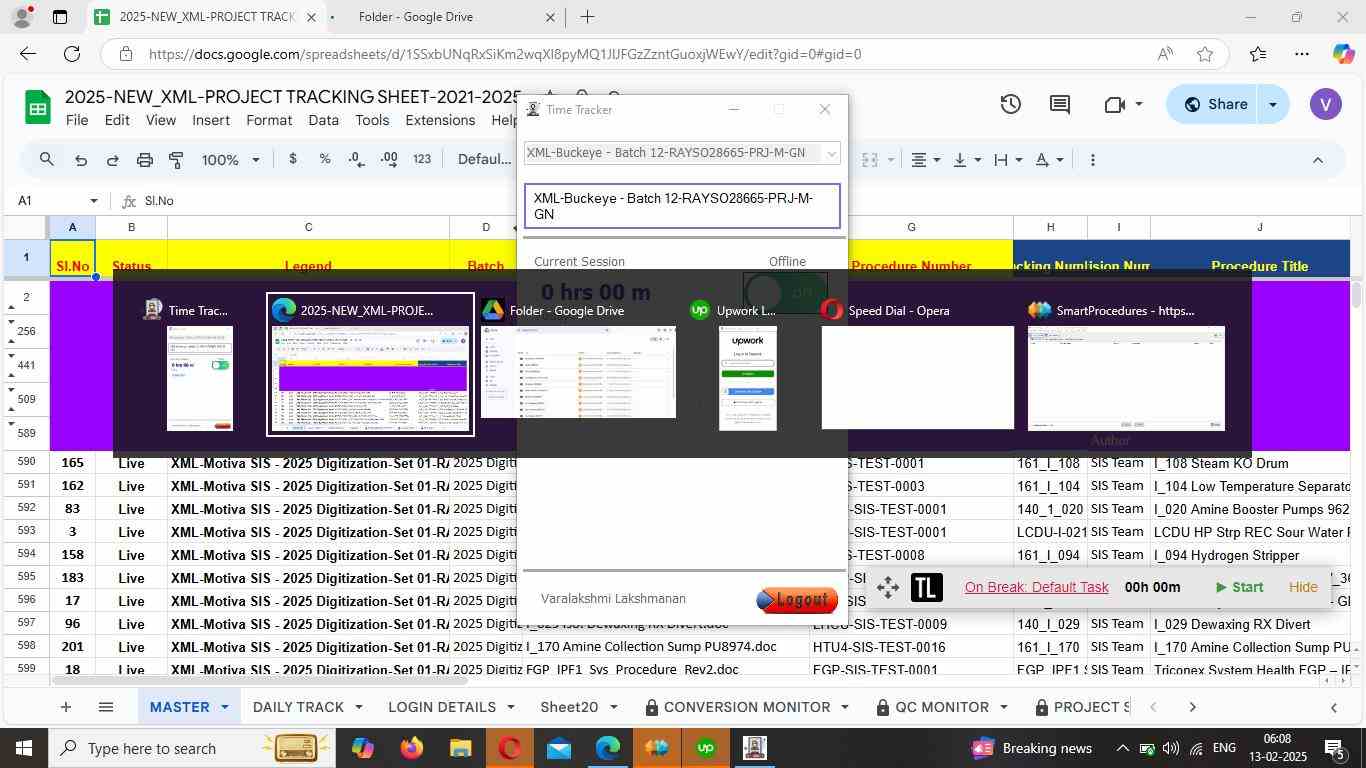Screen dimensions: 1366x768
Task: Add a new sheet with plus icon
Action: pyautogui.click(x=65, y=707)
